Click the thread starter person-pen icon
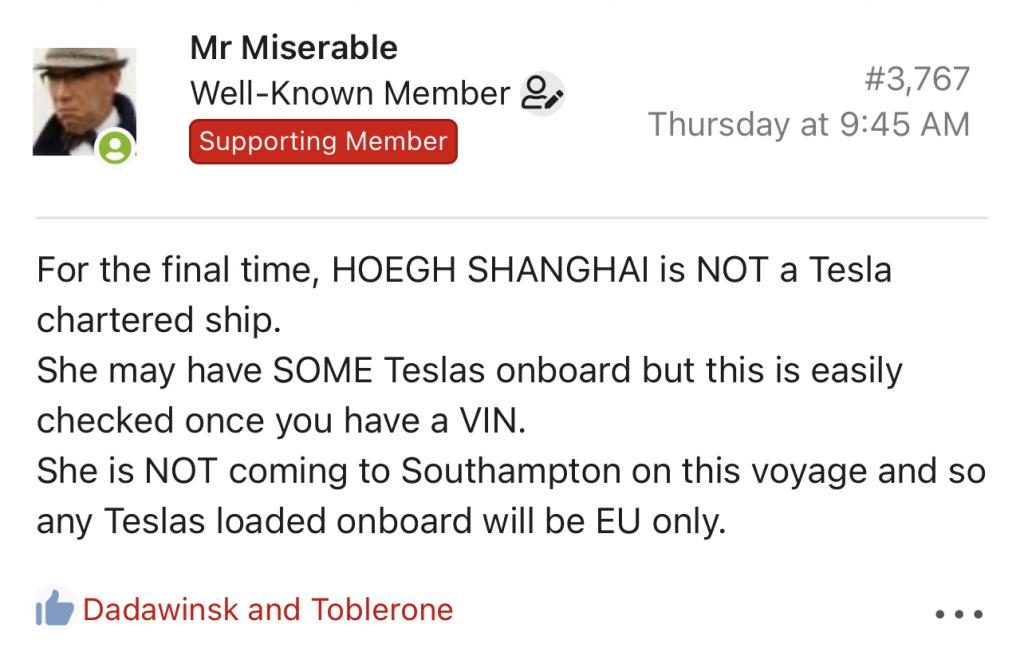This screenshot has height=672, width=1024. click(543, 94)
